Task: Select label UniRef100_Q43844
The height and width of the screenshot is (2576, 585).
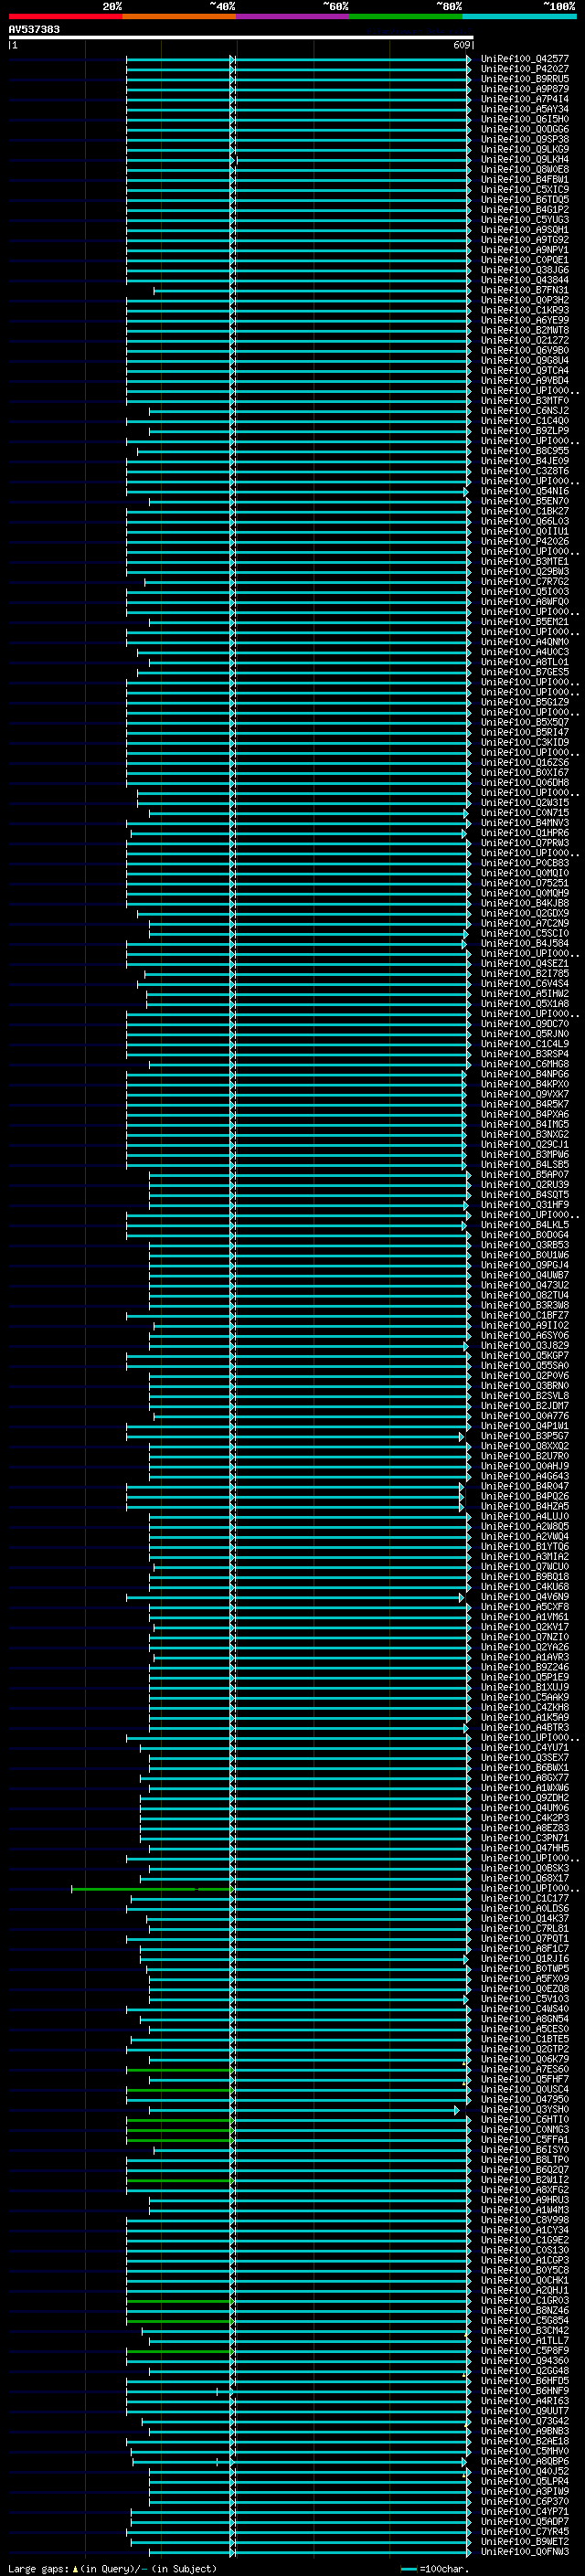Action: (x=525, y=280)
